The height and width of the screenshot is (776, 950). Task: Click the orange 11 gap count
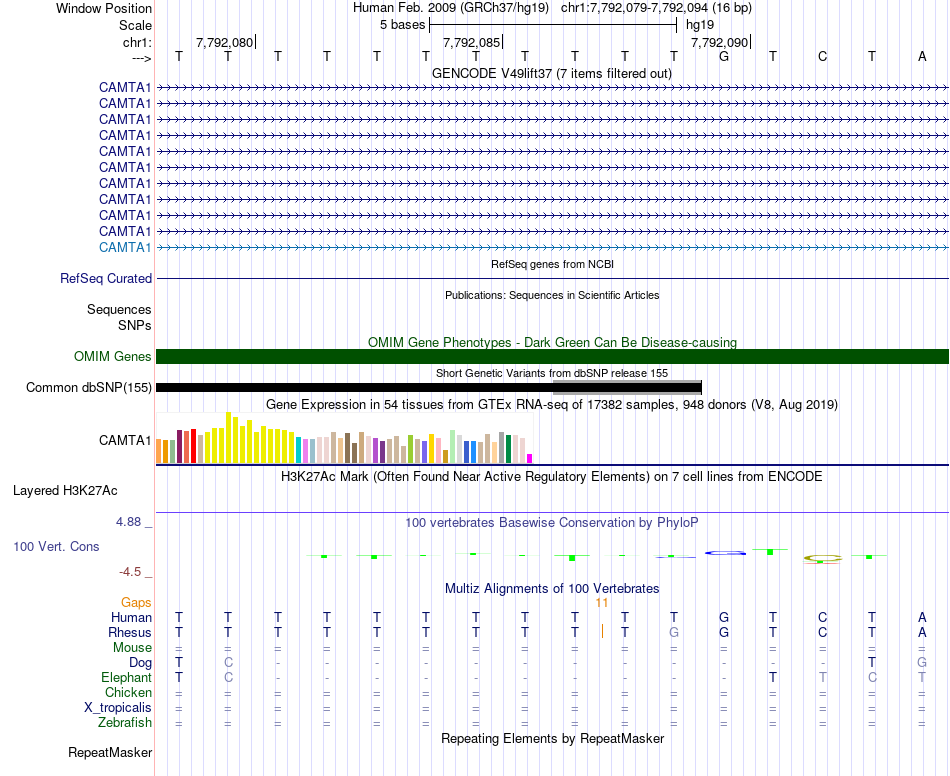point(601,602)
